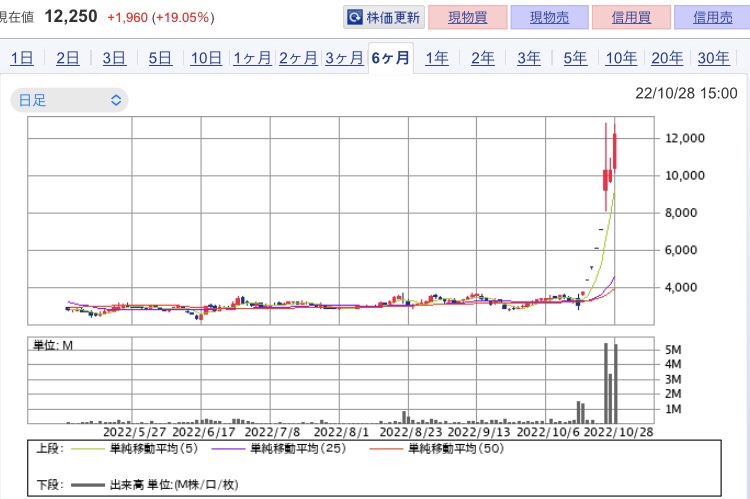This screenshot has height=499, width=750.
Task: Click the latest red candlestick on chart
Action: 616,150
